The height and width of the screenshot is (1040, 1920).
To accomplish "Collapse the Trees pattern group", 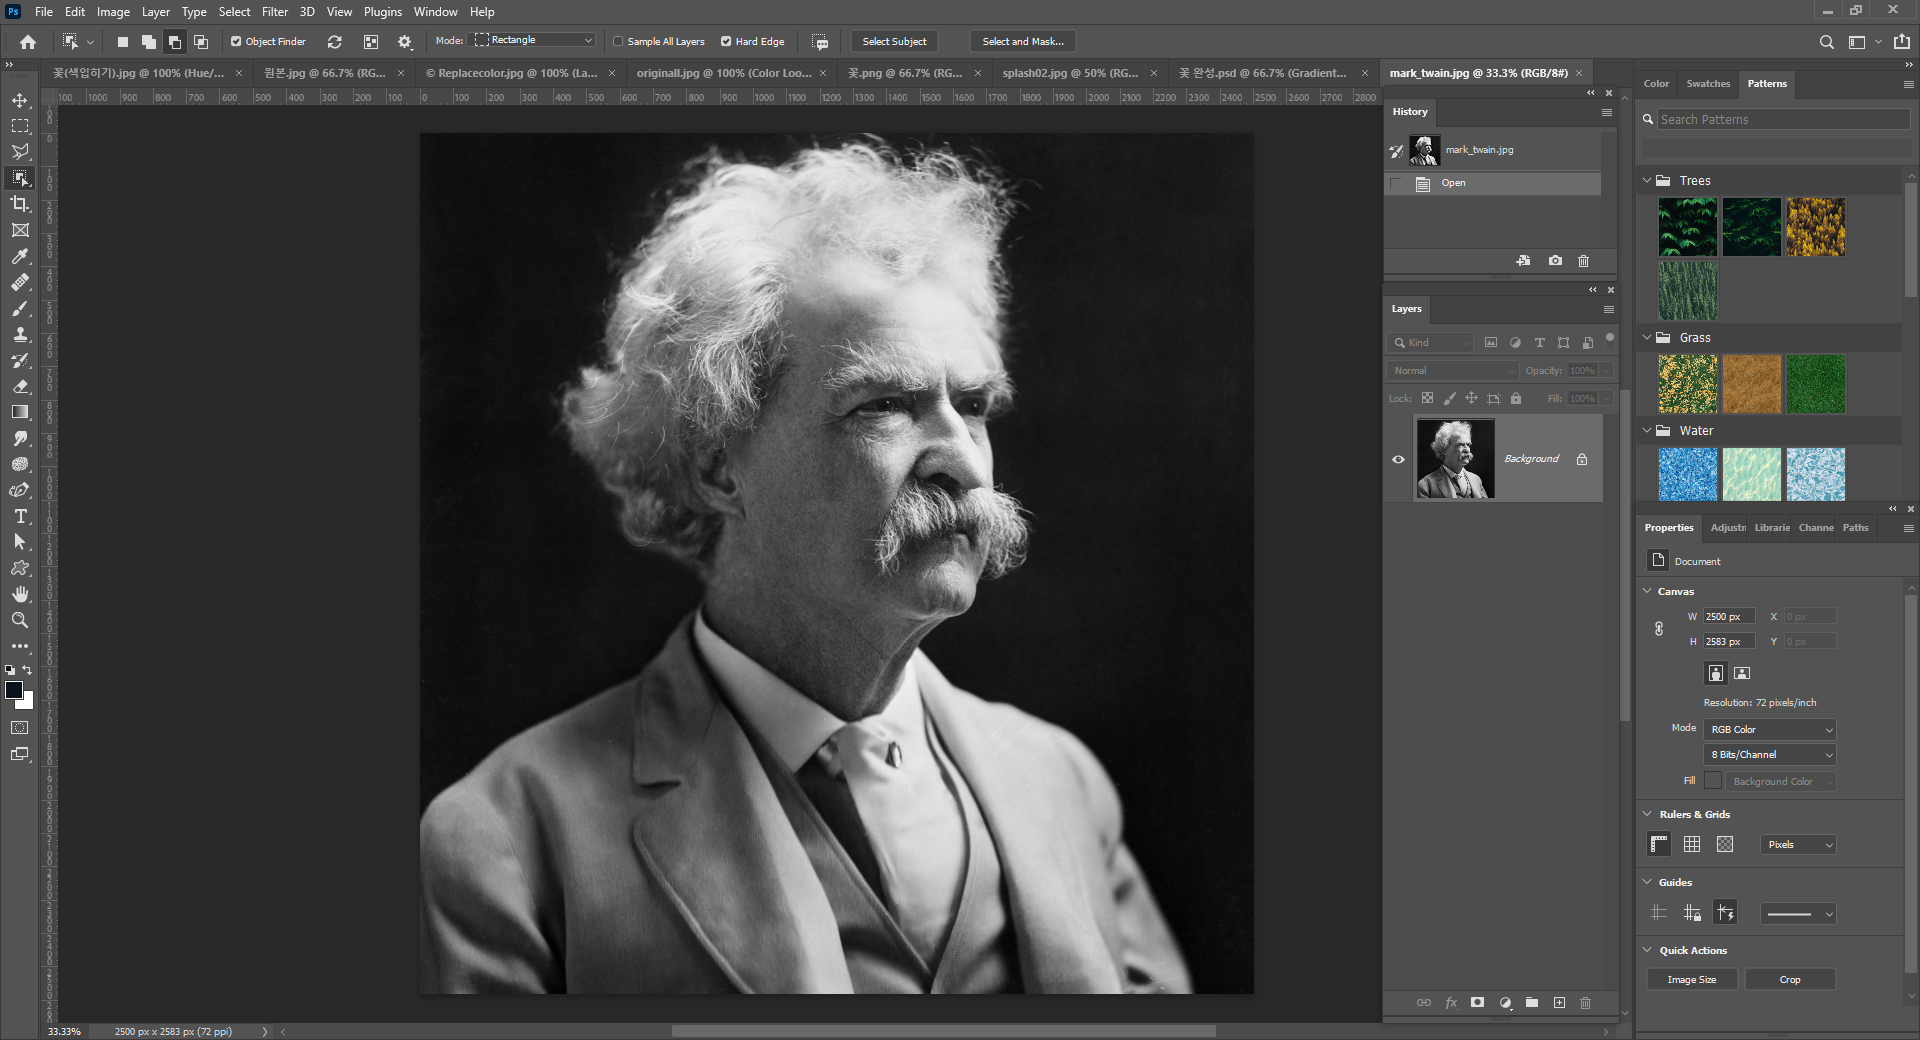I will pyautogui.click(x=1647, y=181).
